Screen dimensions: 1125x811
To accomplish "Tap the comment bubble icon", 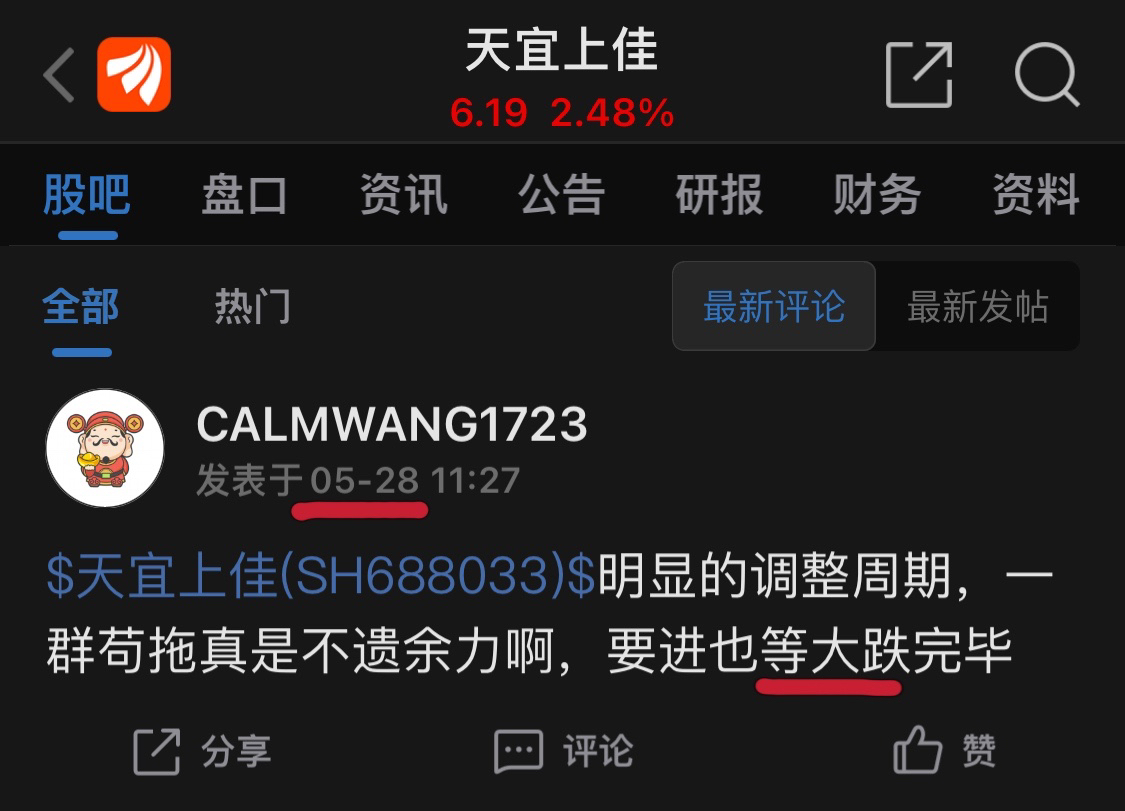I will (x=518, y=751).
